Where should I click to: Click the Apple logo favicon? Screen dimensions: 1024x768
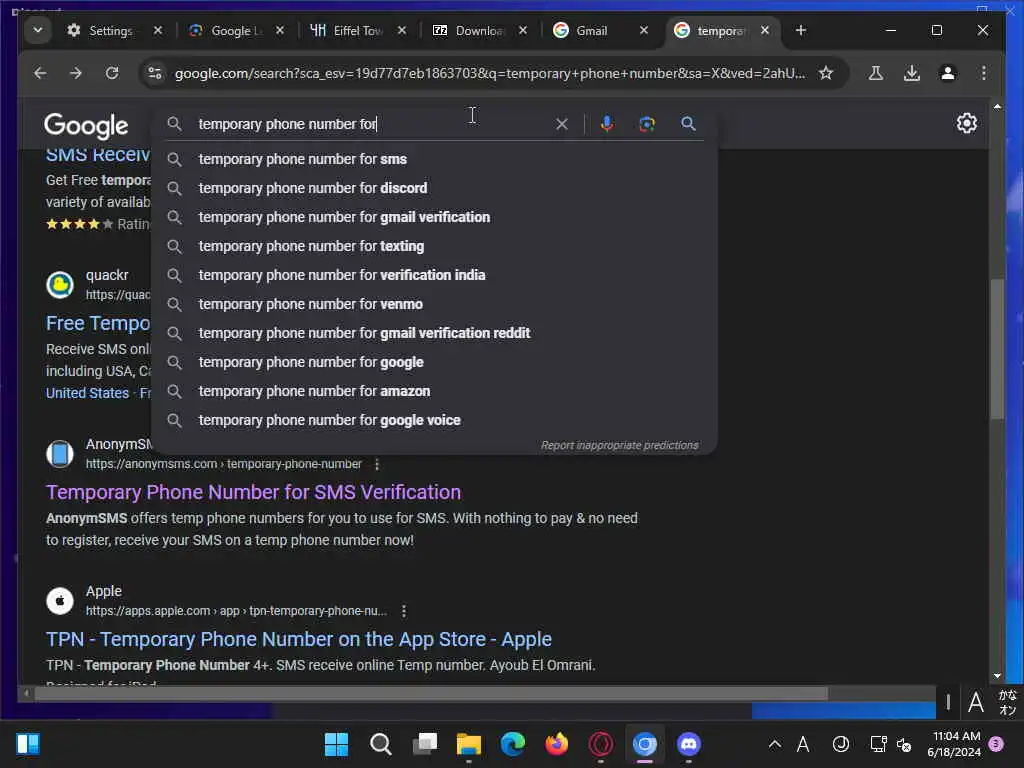[x=60, y=601]
